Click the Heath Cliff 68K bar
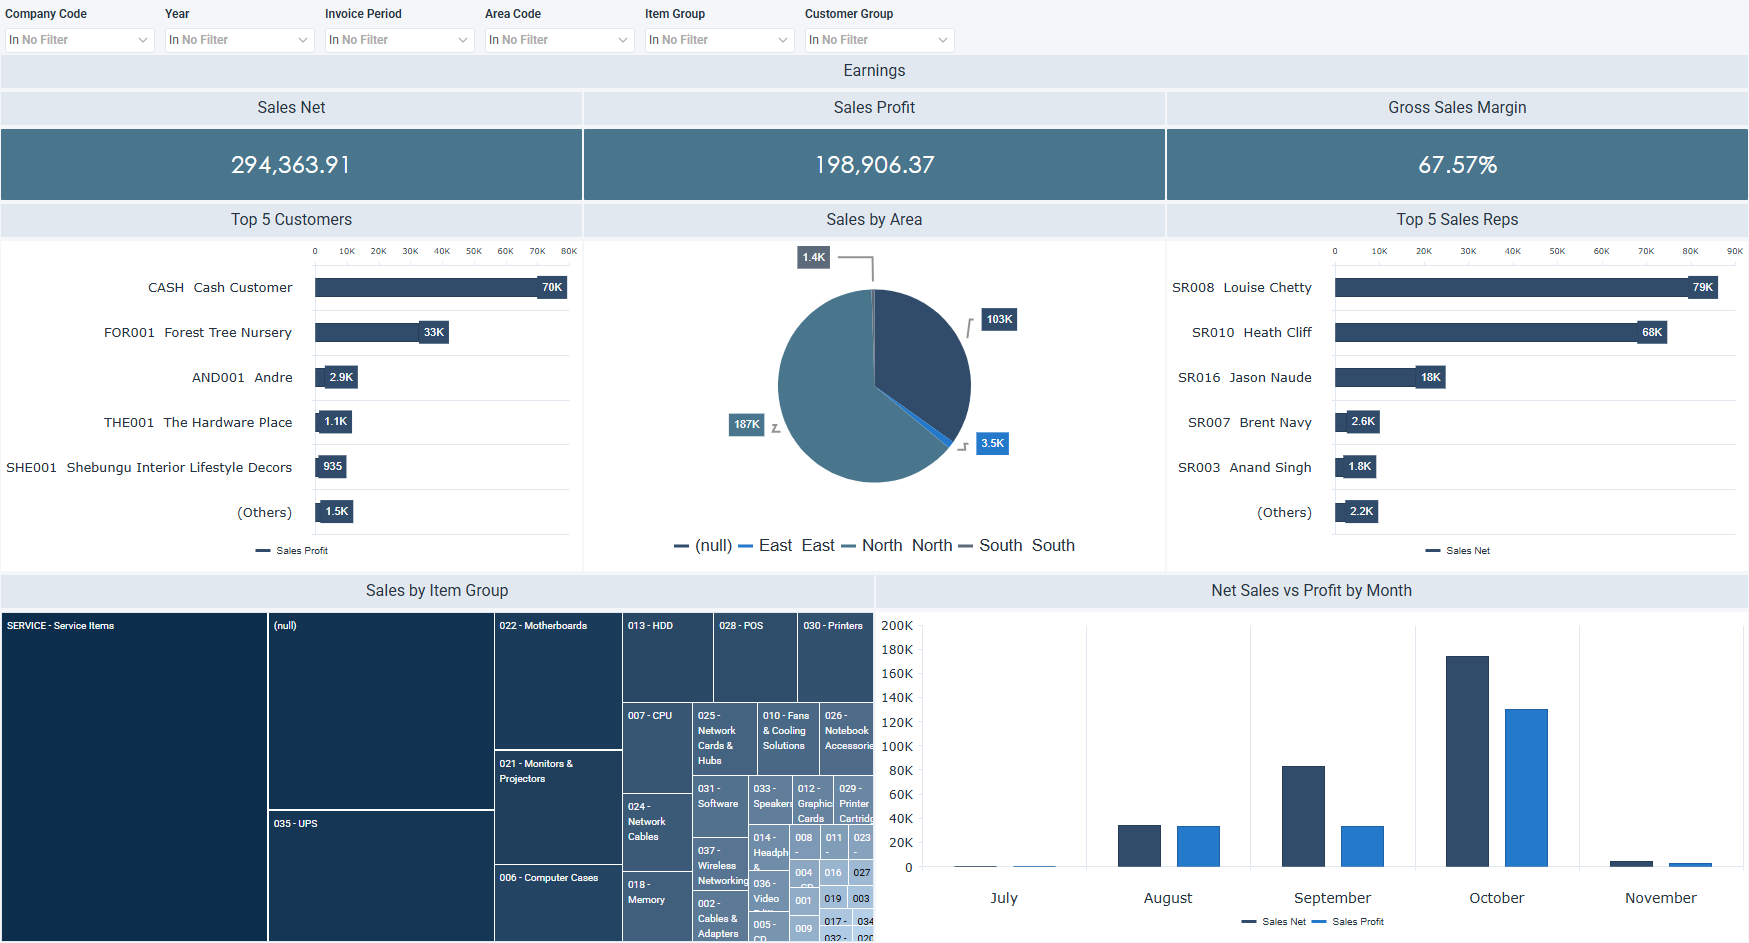1749x943 pixels. 1500,332
